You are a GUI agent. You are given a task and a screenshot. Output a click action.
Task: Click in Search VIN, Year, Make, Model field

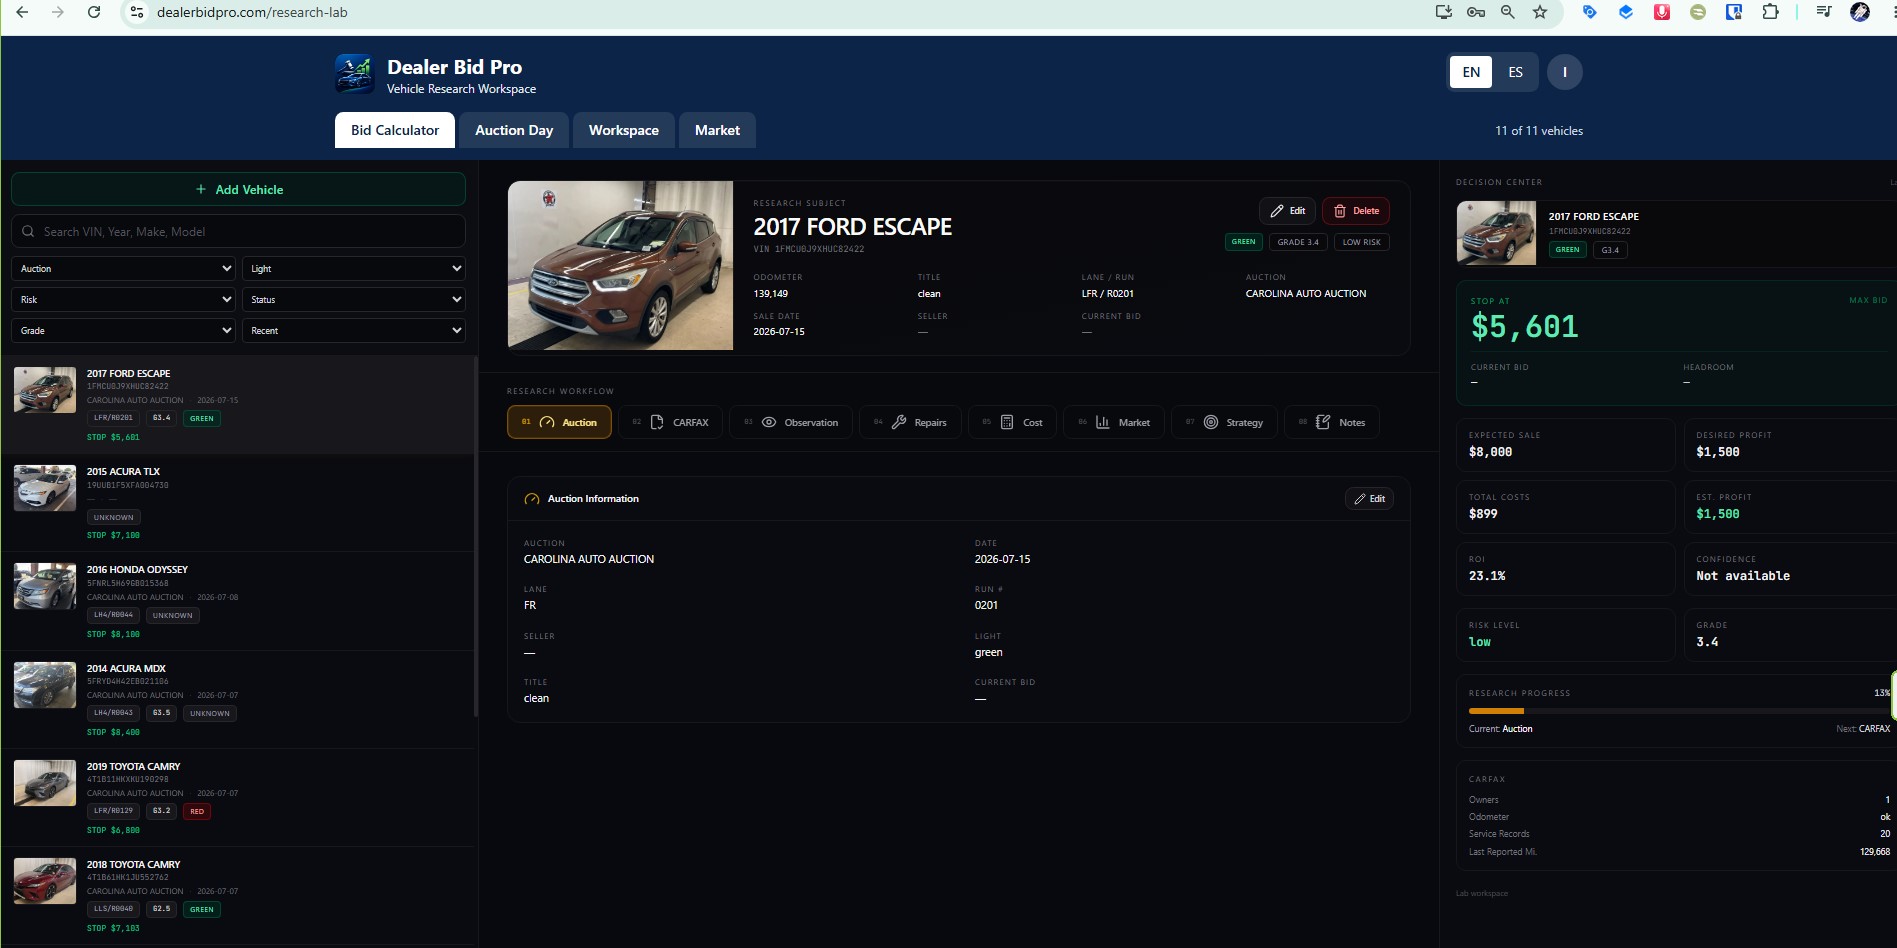point(238,231)
